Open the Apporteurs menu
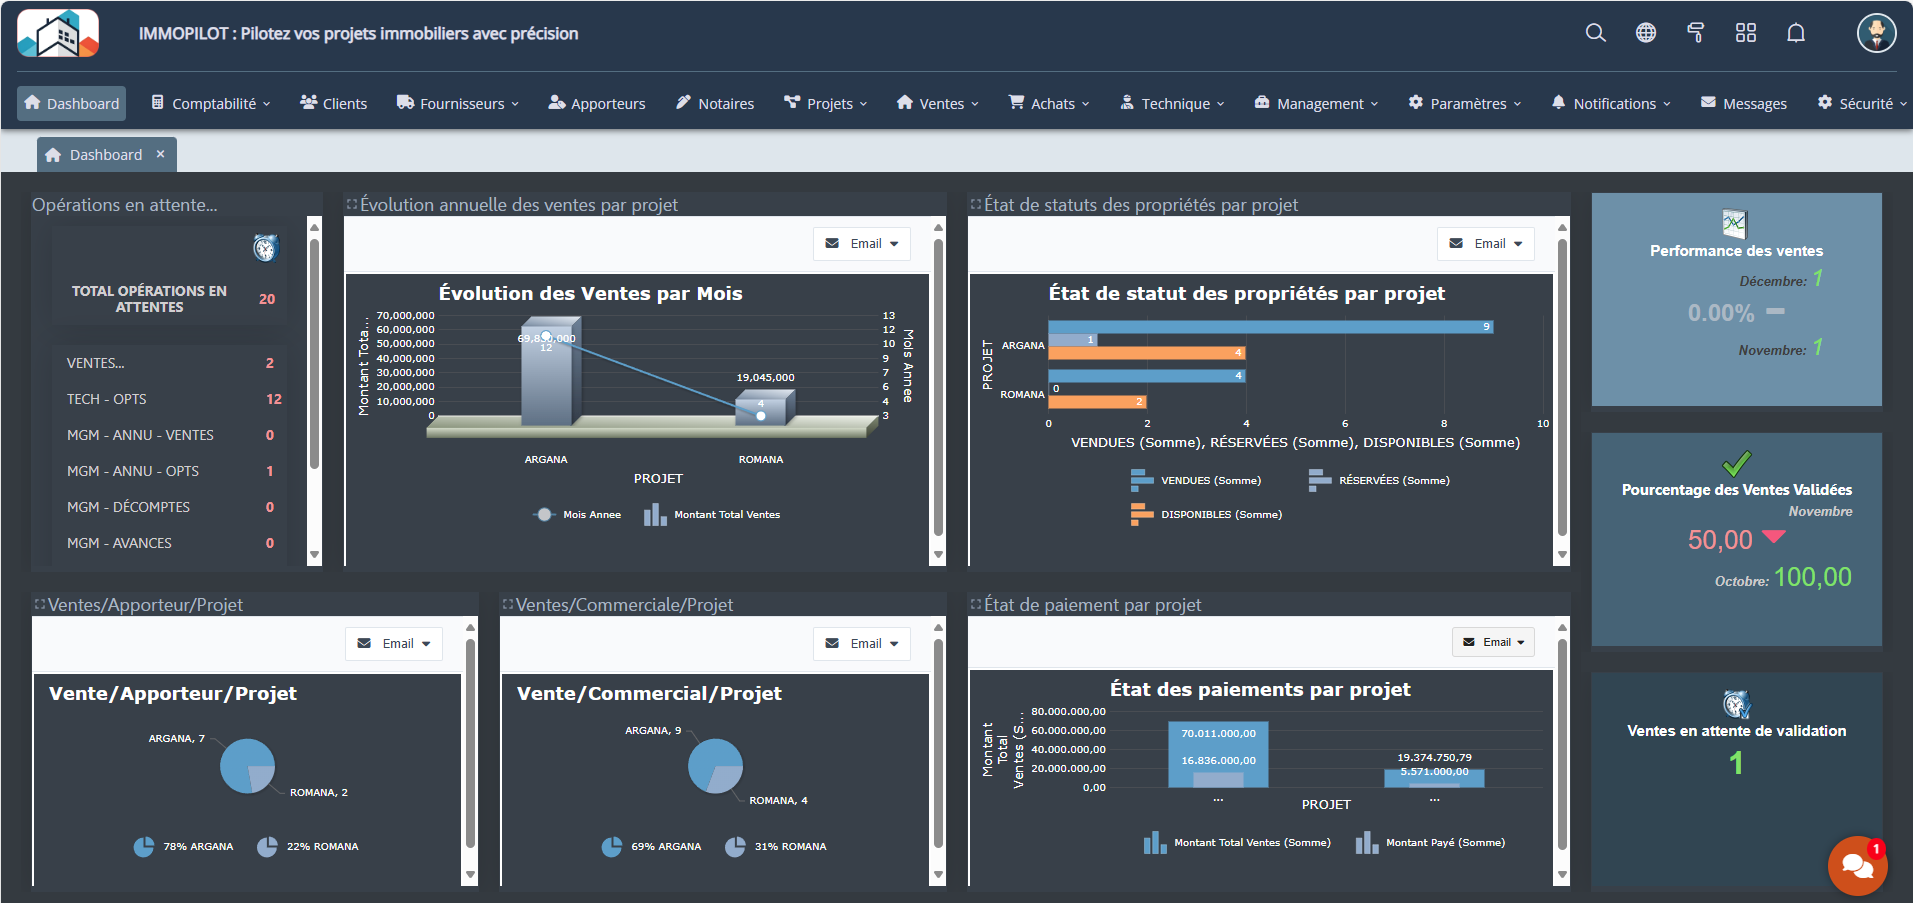This screenshot has width=1913, height=903. [x=597, y=103]
